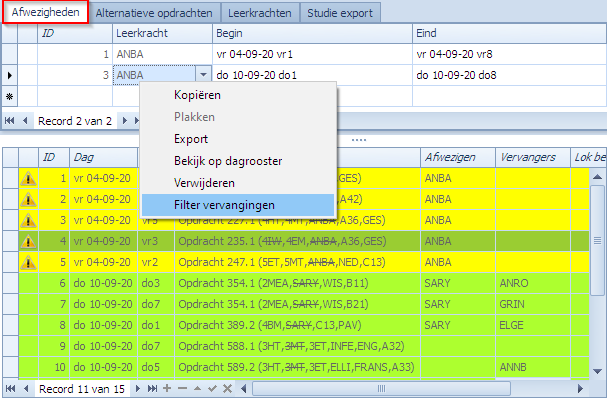Sort upper grid by ID column

(75, 33)
